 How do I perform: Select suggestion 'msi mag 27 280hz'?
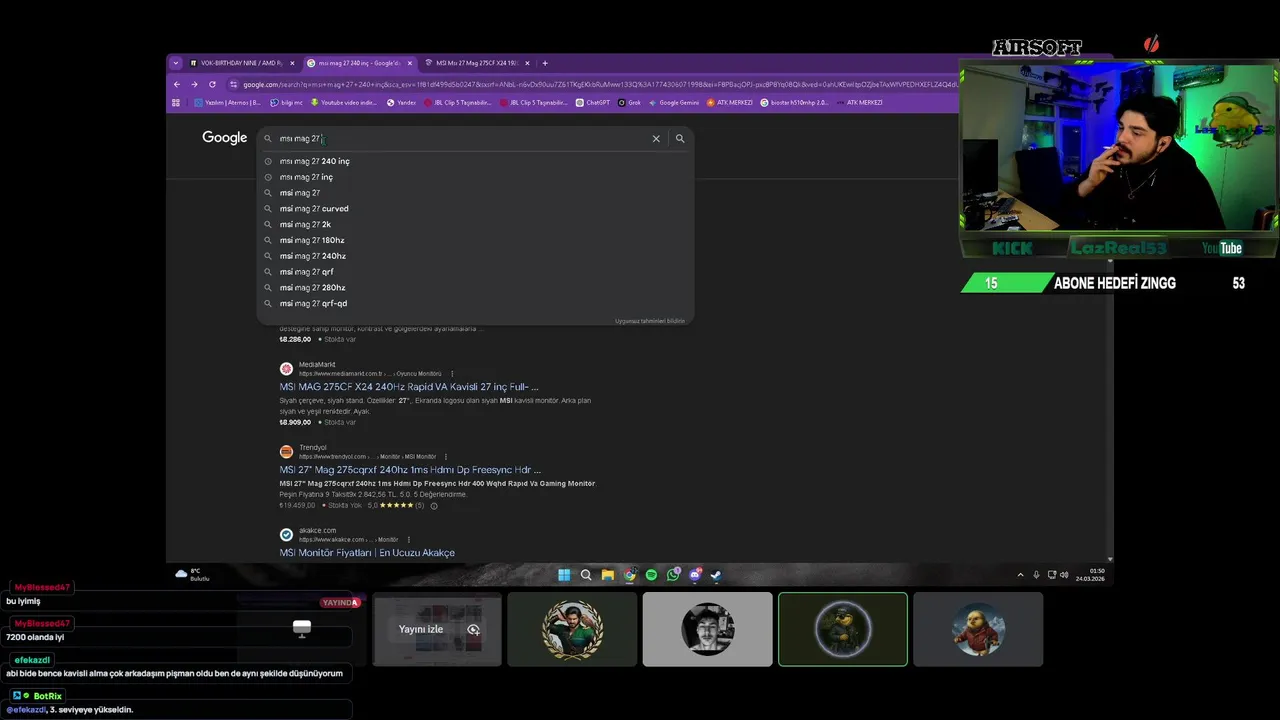pos(475,288)
